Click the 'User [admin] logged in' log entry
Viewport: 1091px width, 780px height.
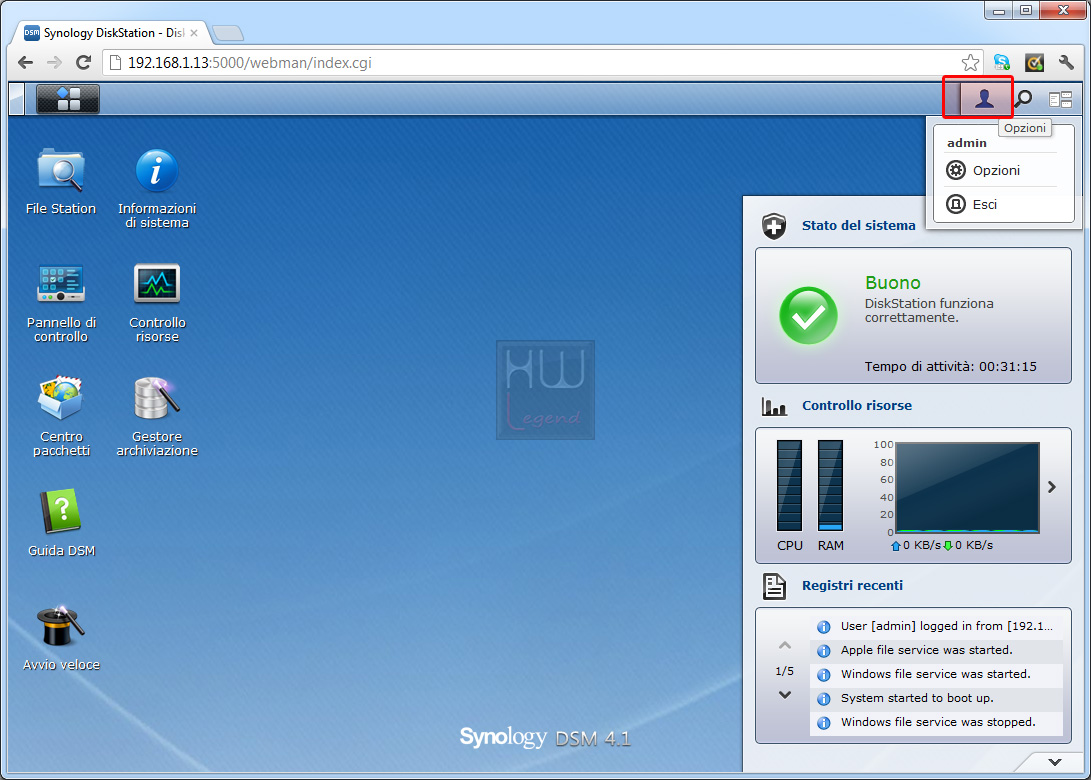(937, 626)
